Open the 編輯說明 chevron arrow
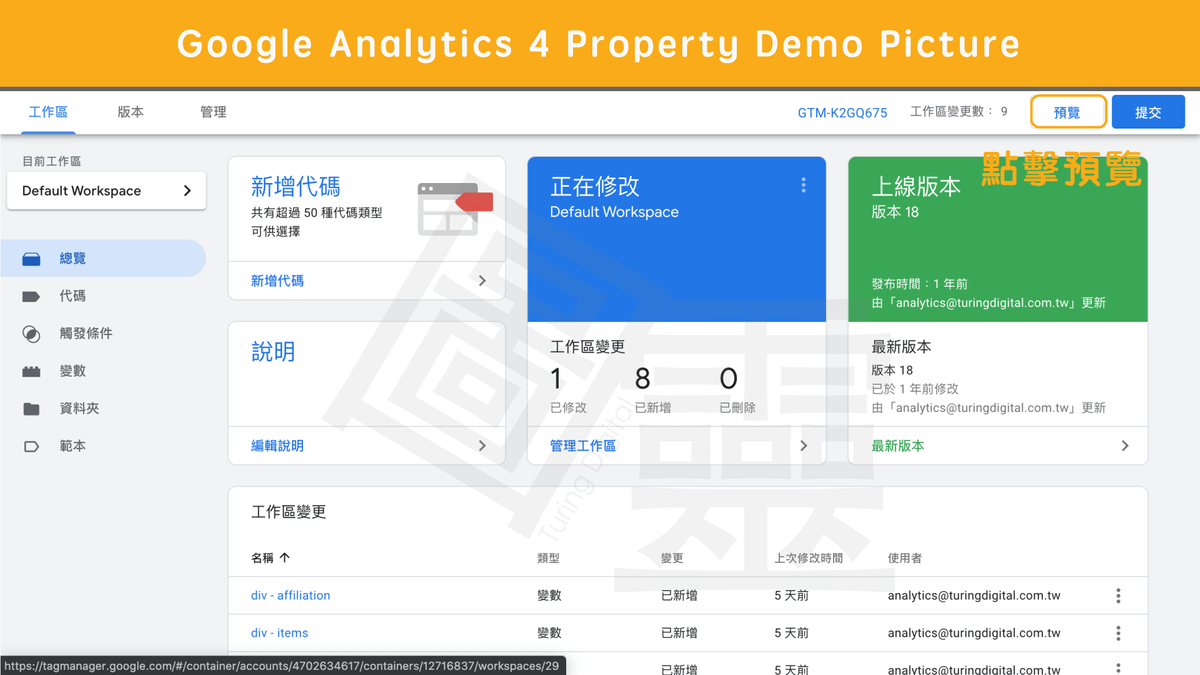Image resolution: width=1200 pixels, height=675 pixels. [x=482, y=446]
